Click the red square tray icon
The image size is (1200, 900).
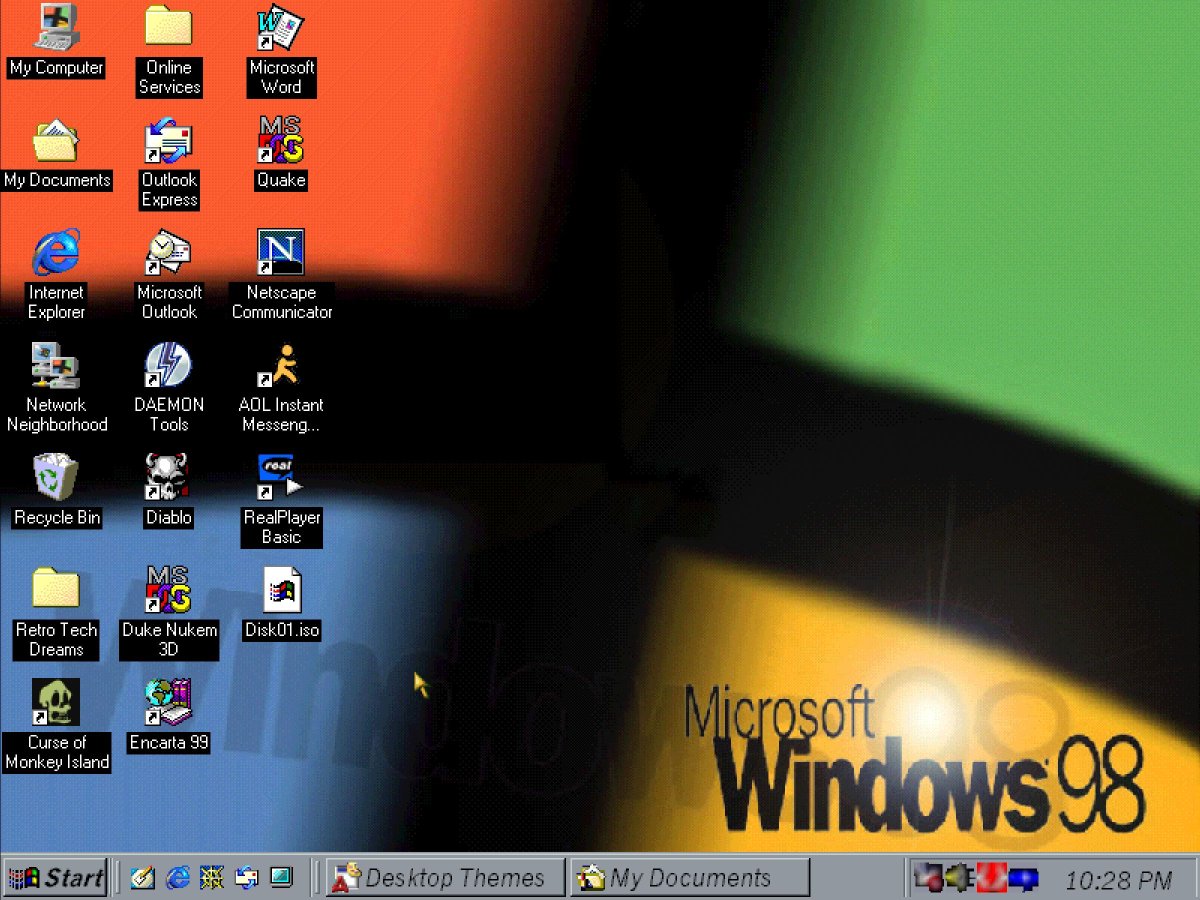[x=991, y=879]
